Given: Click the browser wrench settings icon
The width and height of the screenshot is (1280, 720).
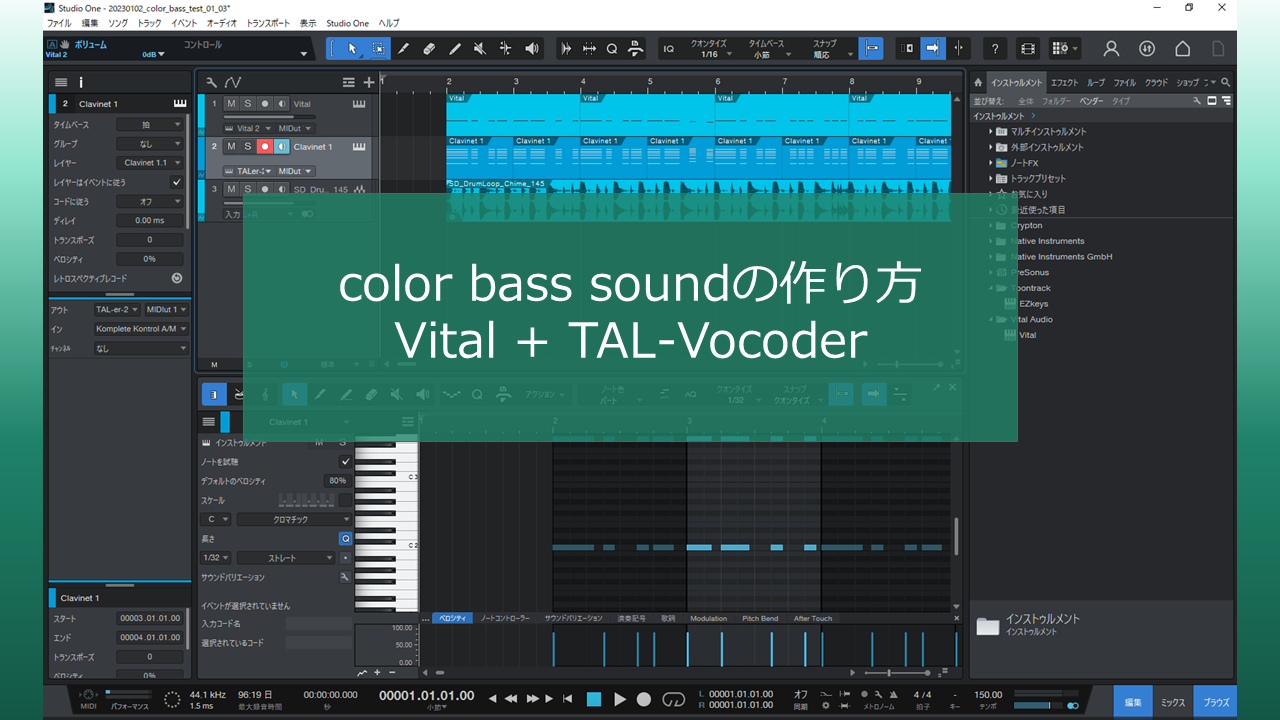Looking at the screenshot, I should (1197, 101).
